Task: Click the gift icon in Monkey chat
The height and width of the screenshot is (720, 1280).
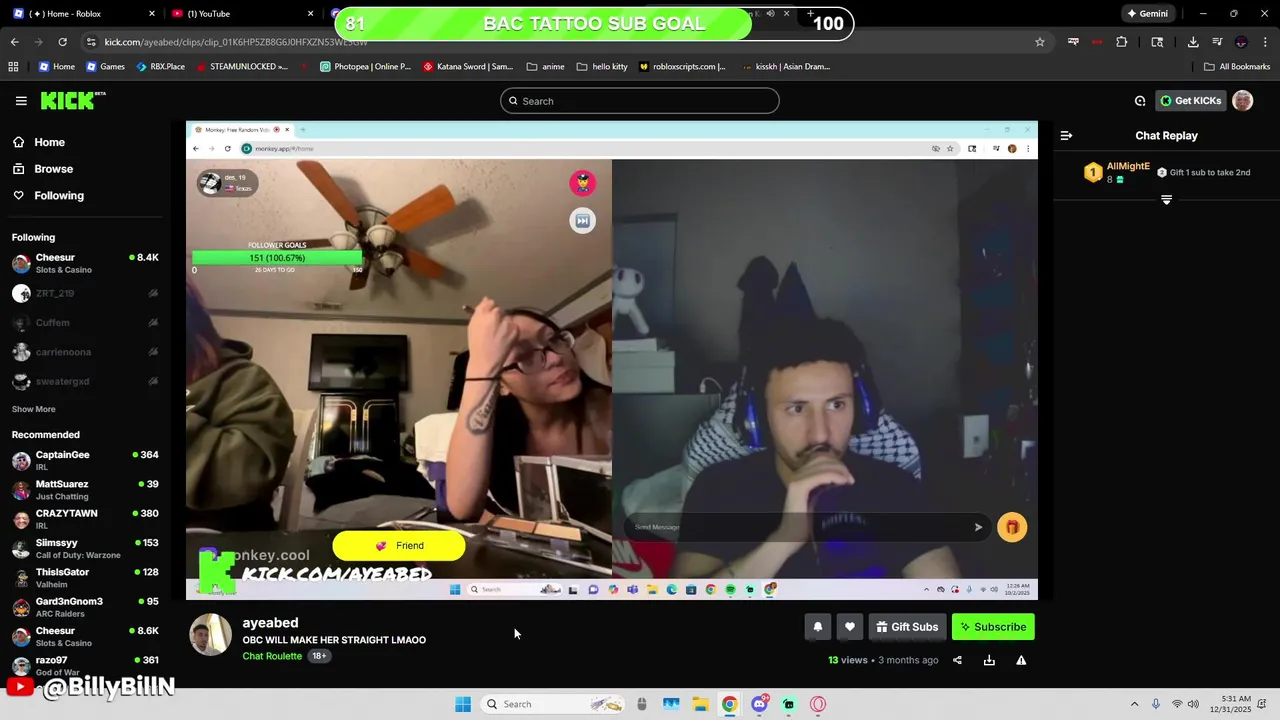Action: click(x=1012, y=527)
